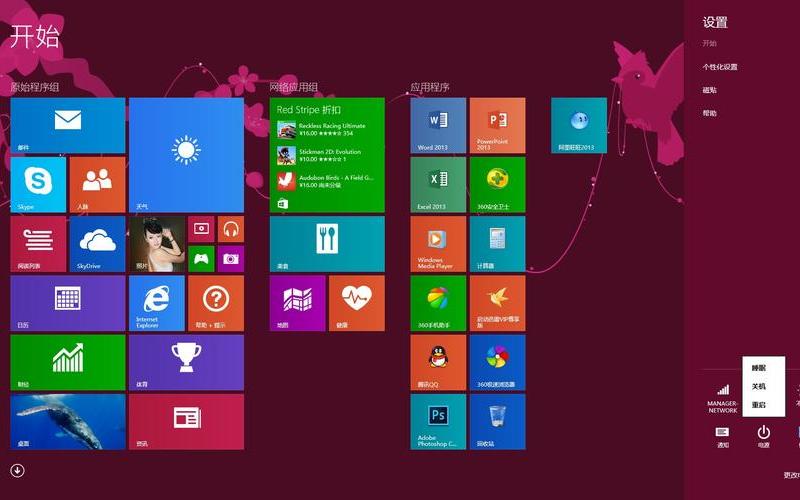
Task: Open the Sports trophy tile
Action: [x=186, y=362]
